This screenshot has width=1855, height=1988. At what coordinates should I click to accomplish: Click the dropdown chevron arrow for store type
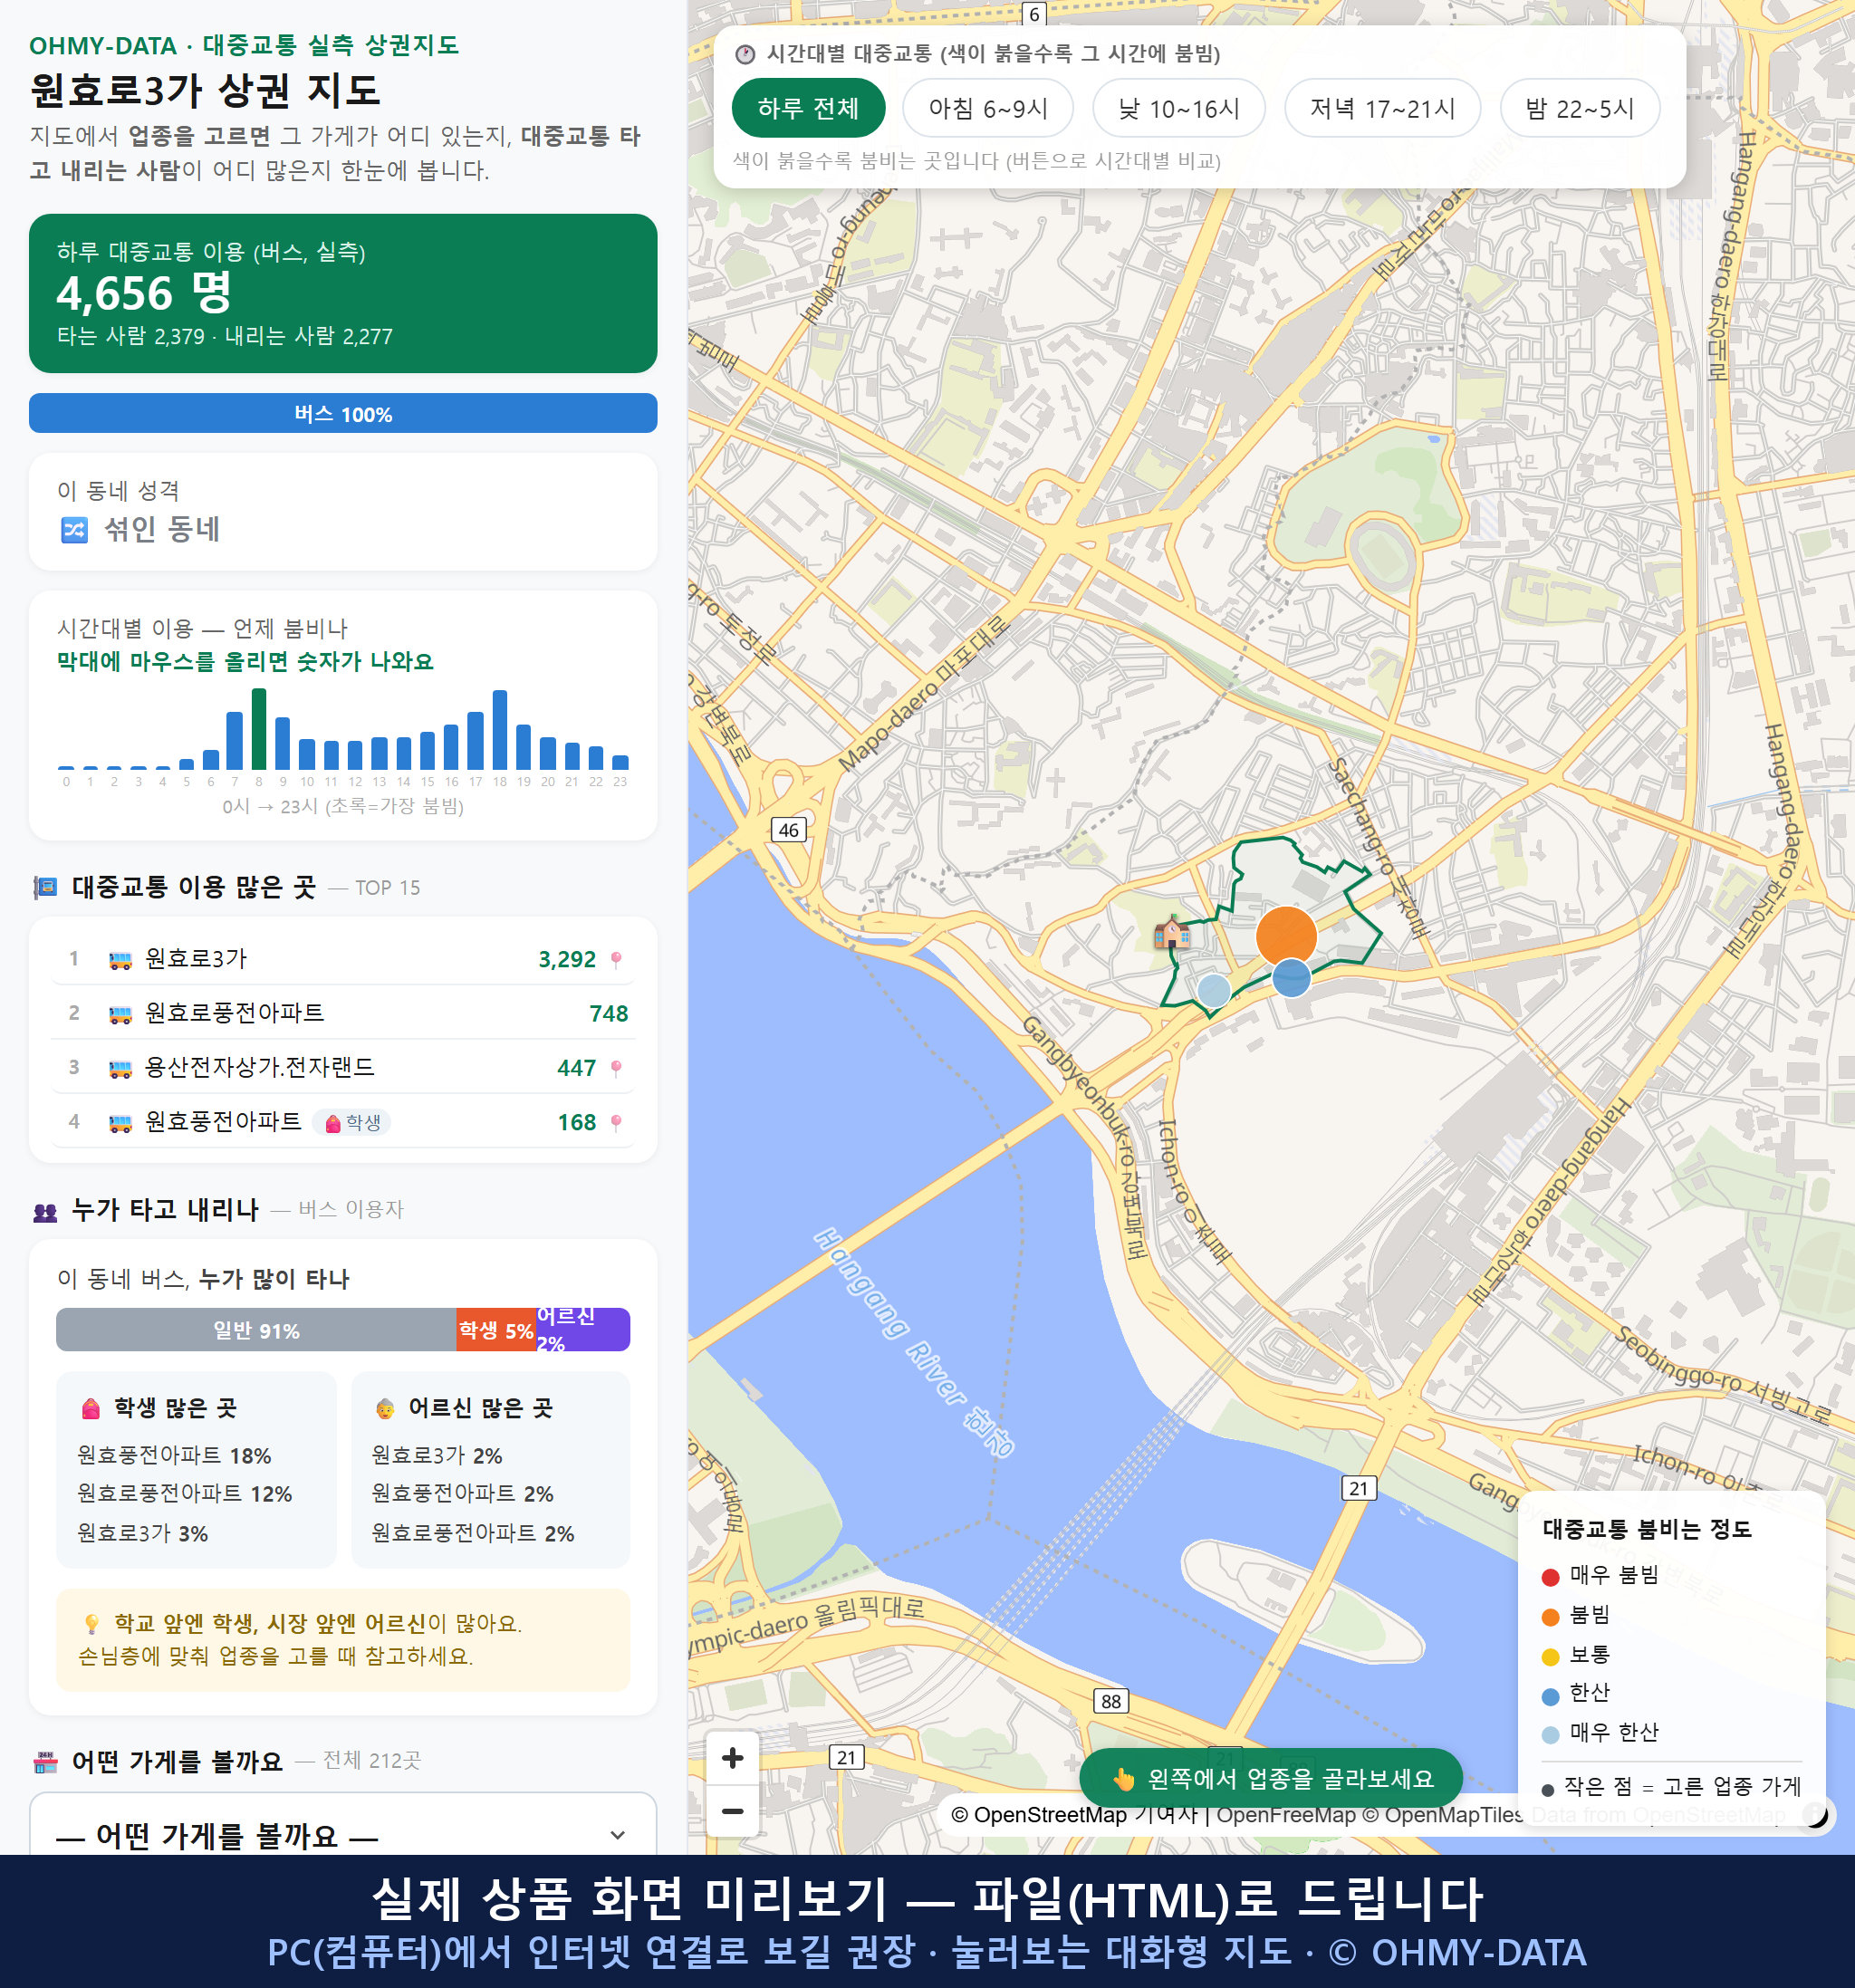(618, 1835)
